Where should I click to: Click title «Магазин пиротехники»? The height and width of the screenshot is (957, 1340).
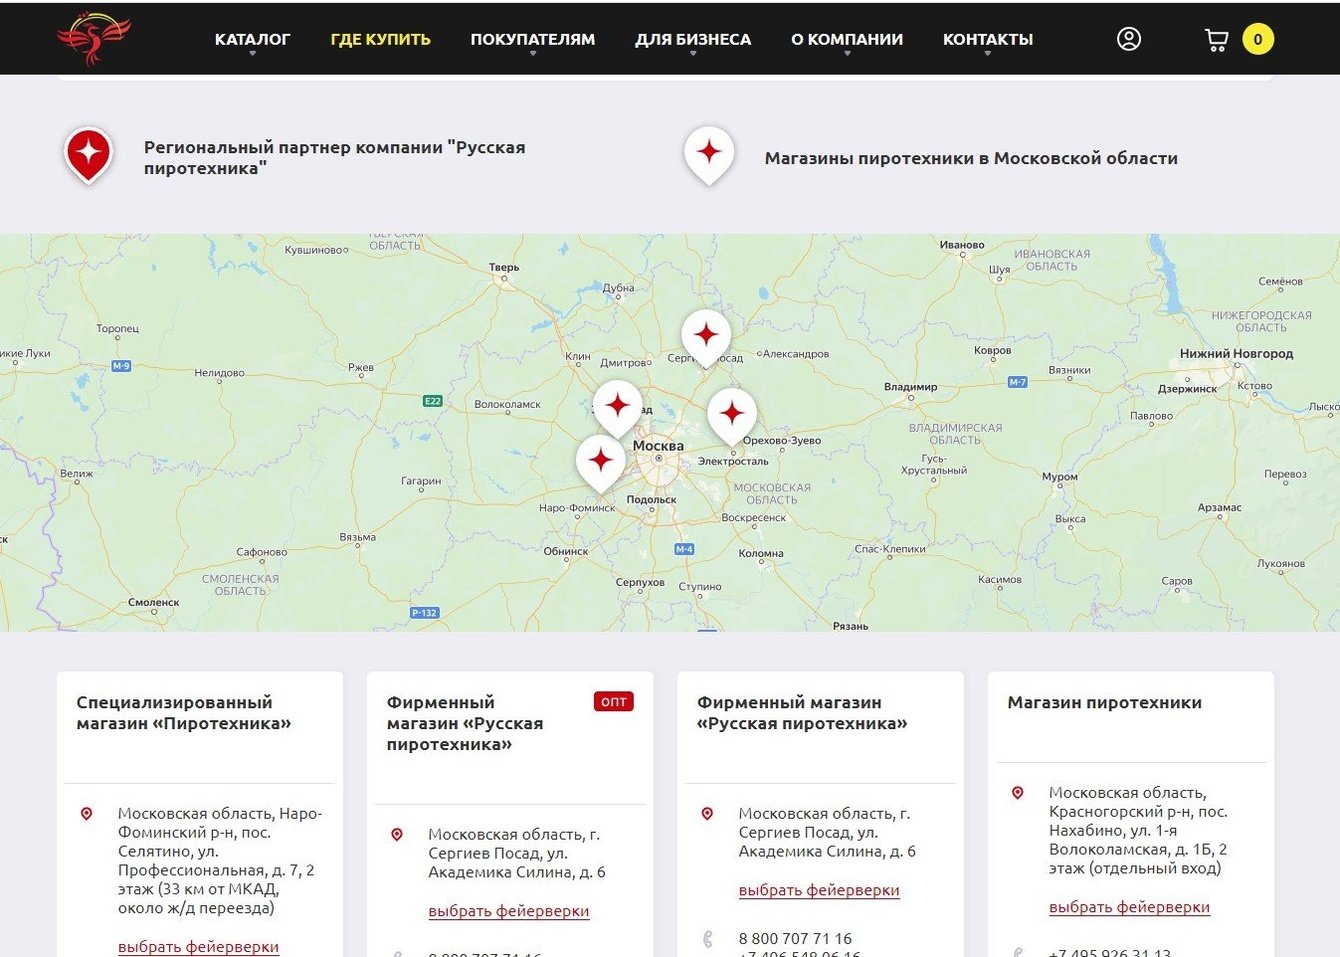pos(1104,703)
